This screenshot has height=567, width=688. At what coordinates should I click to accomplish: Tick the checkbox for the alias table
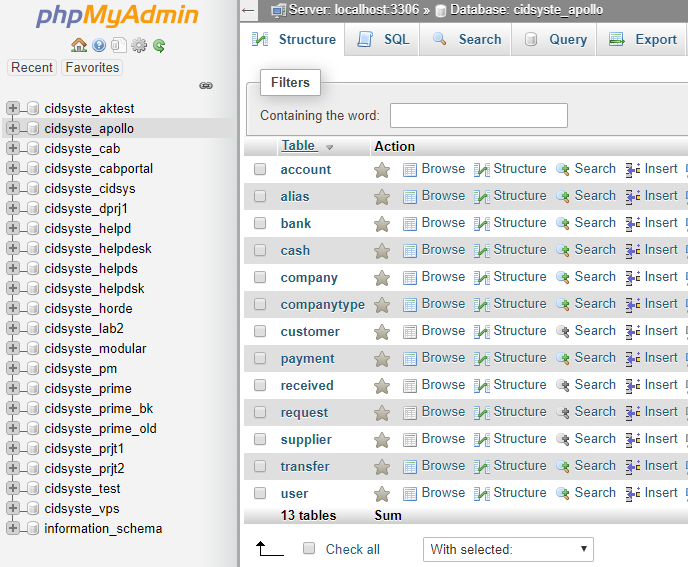click(260, 197)
